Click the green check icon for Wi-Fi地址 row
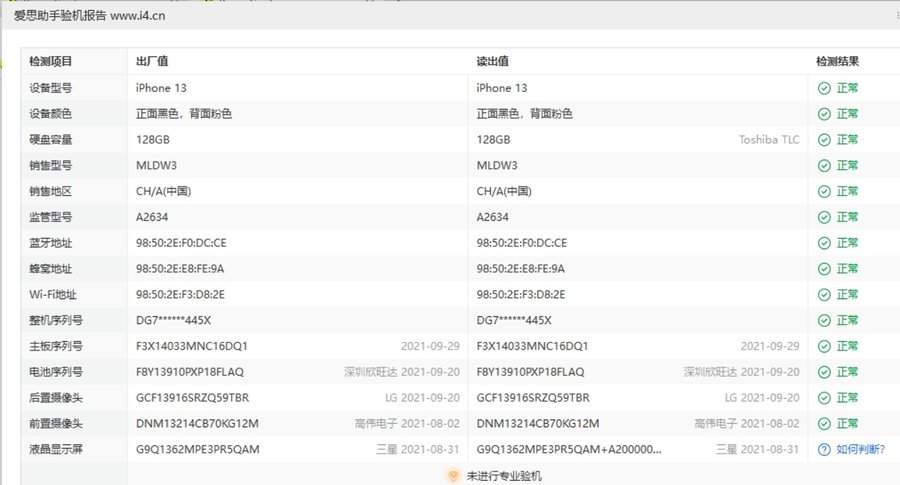Screen dimensions: 900x485 click(x=824, y=294)
